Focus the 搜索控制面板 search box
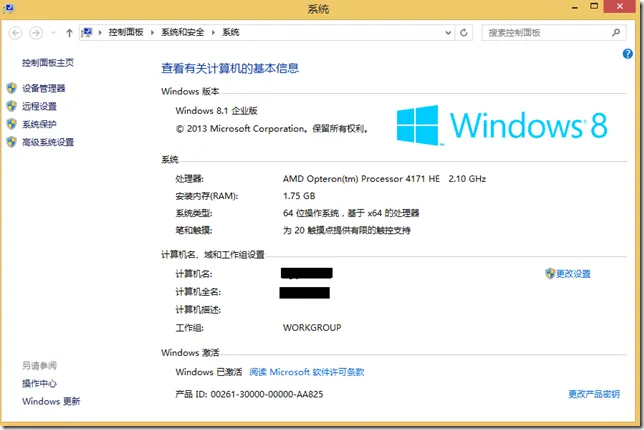 point(553,33)
